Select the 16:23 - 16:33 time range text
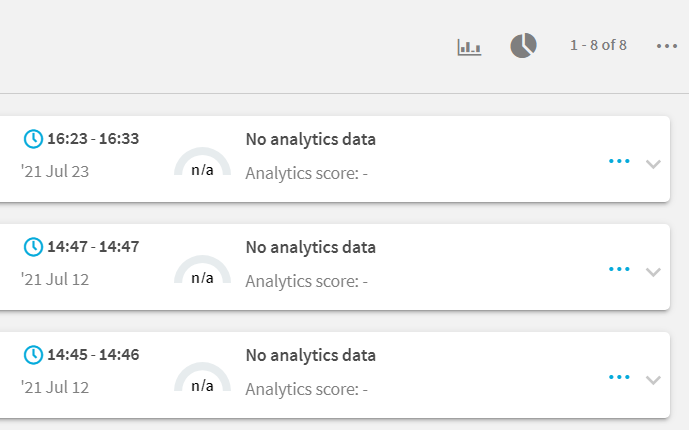This screenshot has height=430, width=689. coord(93,139)
